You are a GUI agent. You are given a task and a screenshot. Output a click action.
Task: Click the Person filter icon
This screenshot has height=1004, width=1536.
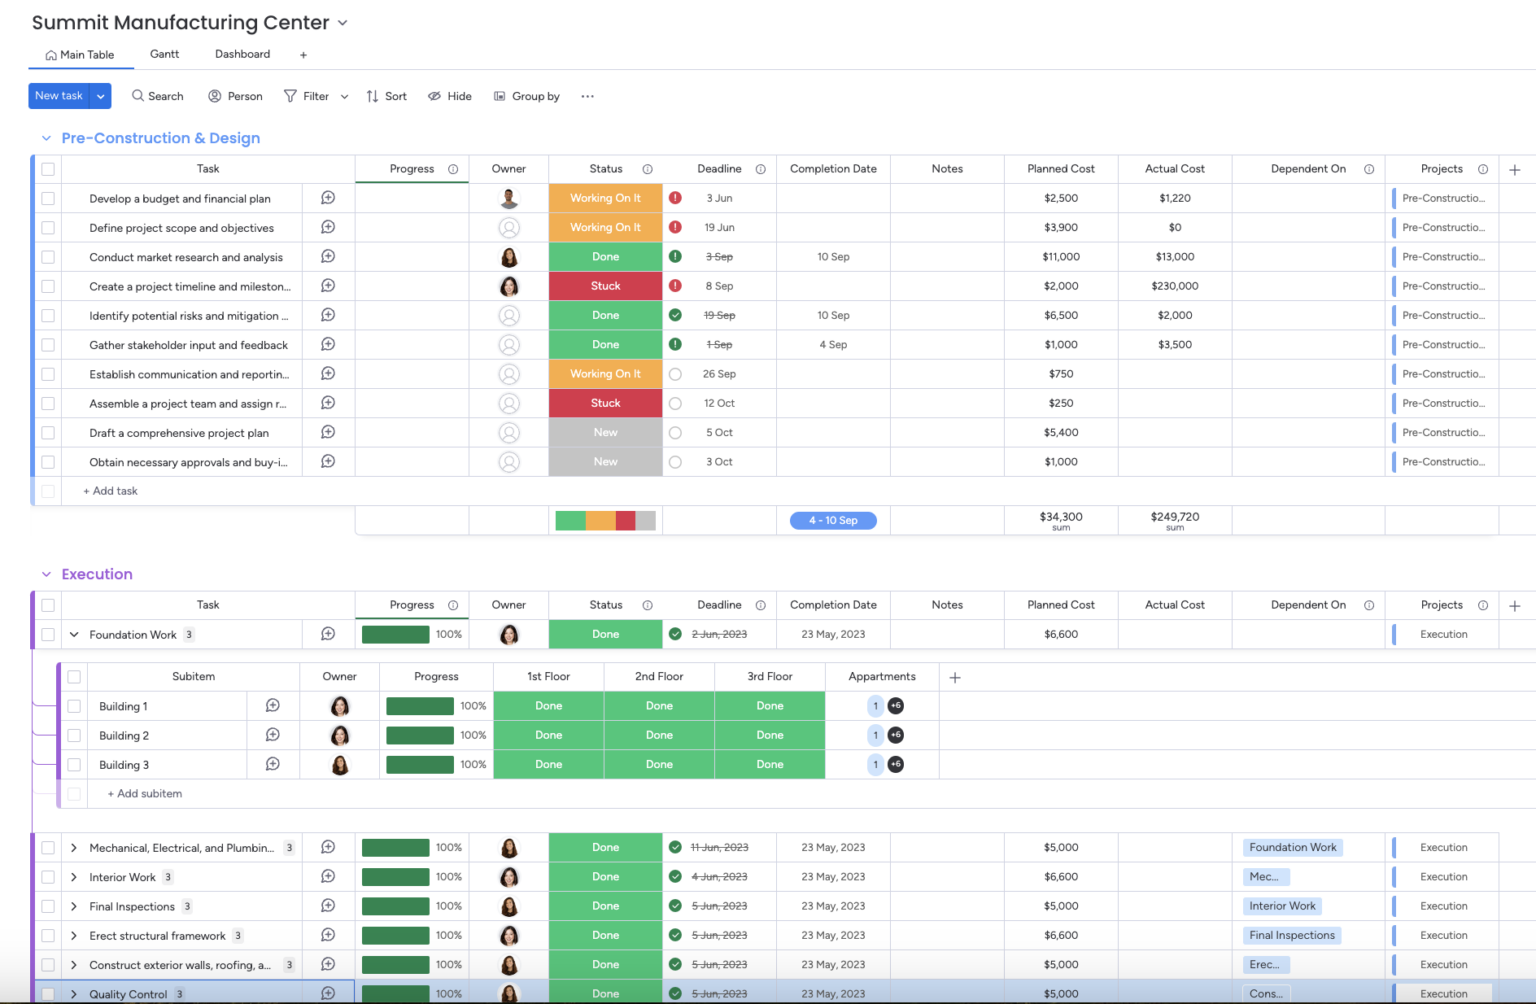coord(215,96)
